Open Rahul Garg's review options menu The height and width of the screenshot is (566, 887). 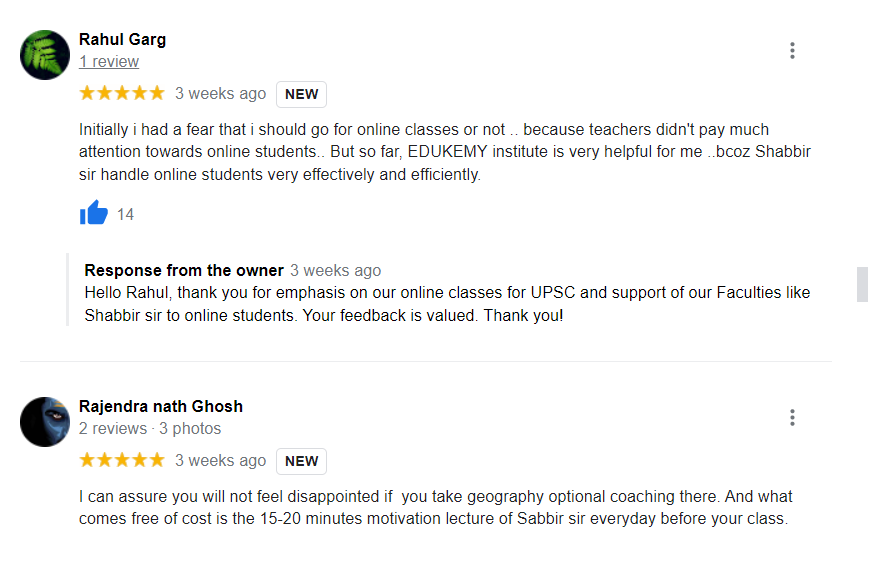click(792, 50)
